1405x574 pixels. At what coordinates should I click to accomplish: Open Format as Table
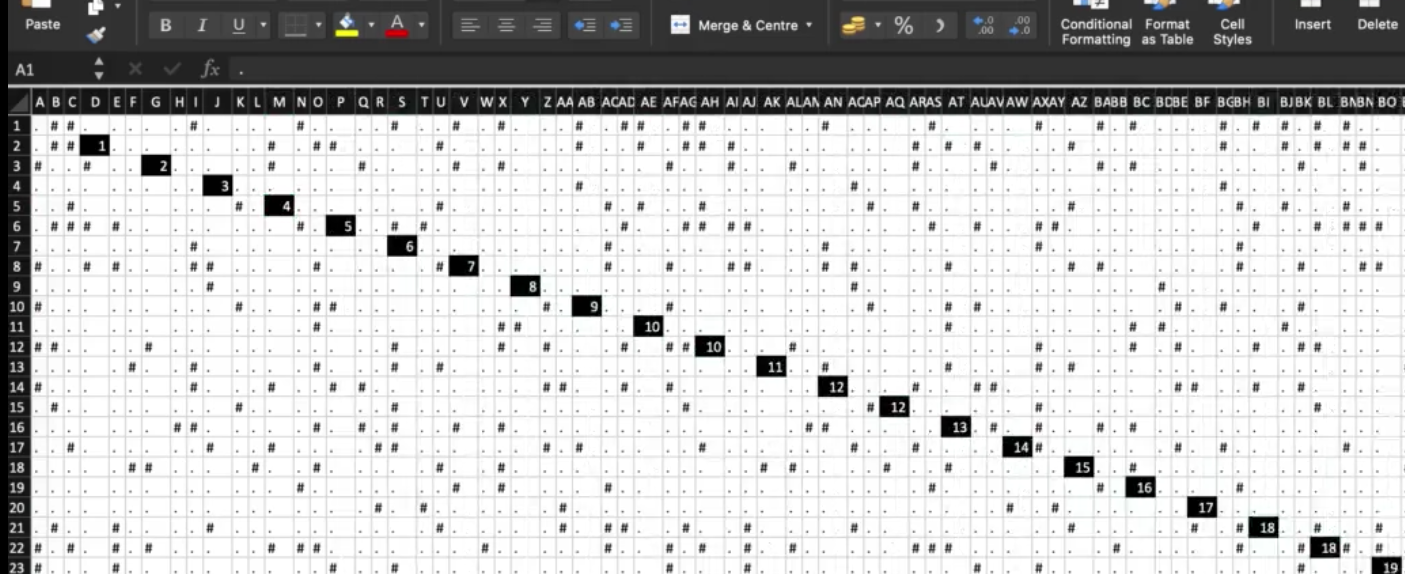[x=1167, y=24]
